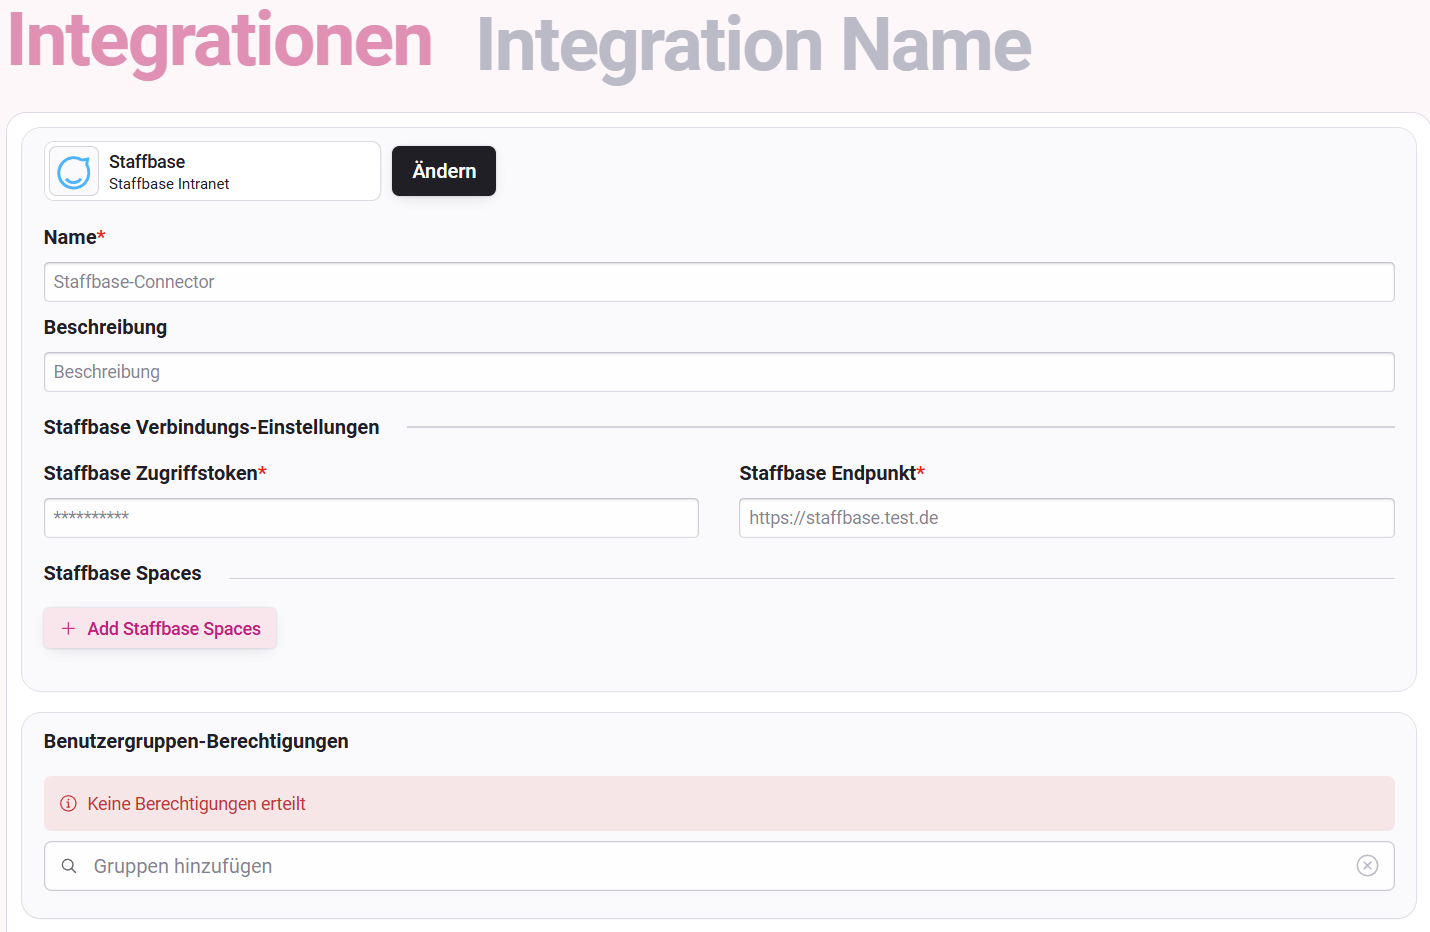Click the Integration Name heading
The width and height of the screenshot is (1430, 932).
(x=754, y=46)
